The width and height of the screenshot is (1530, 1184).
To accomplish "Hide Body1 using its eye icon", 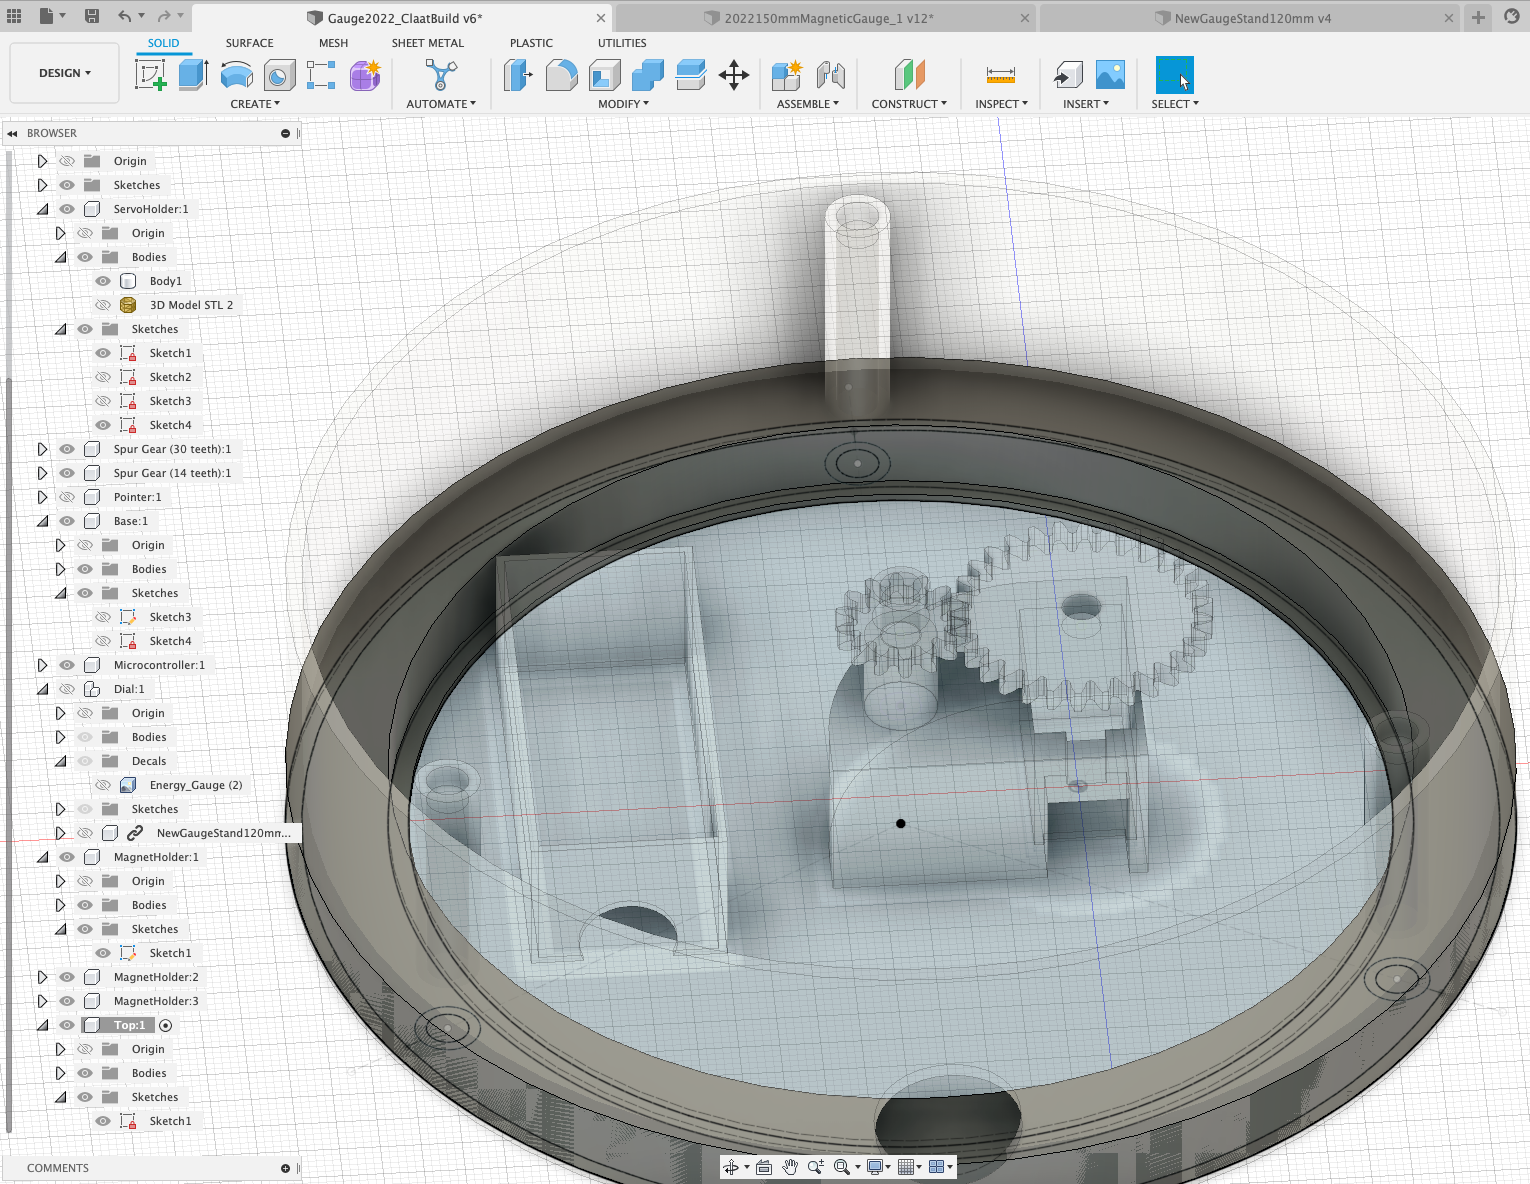I will point(103,281).
